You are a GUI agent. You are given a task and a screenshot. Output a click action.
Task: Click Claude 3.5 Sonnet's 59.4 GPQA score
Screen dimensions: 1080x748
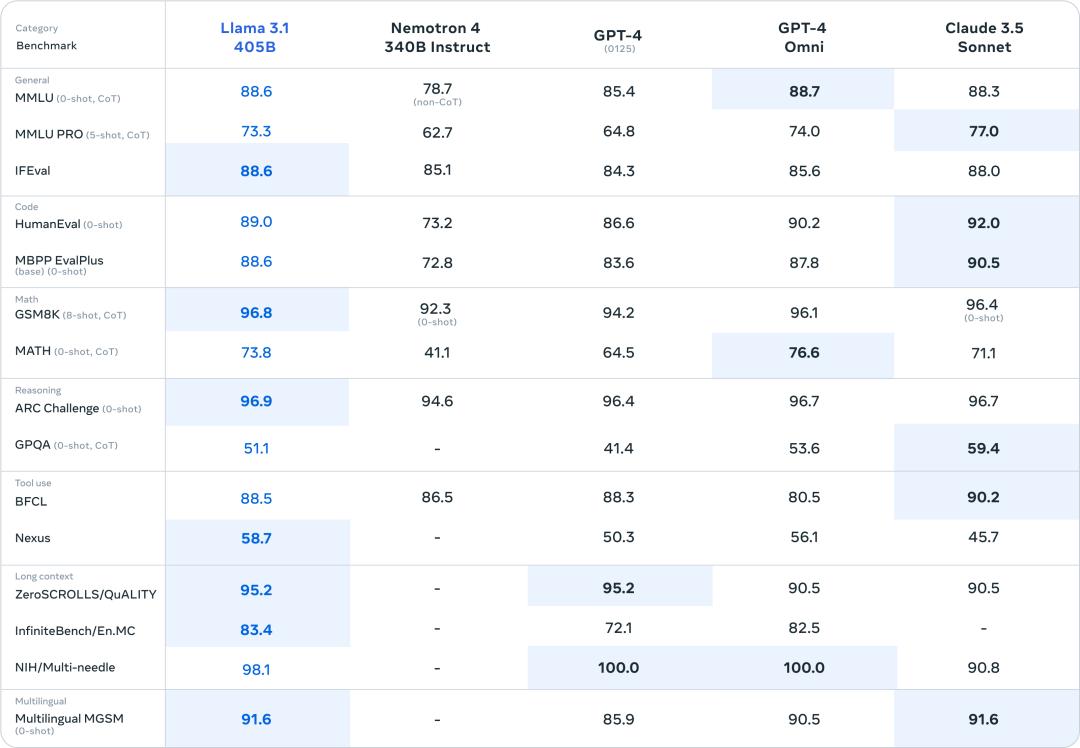pos(983,448)
